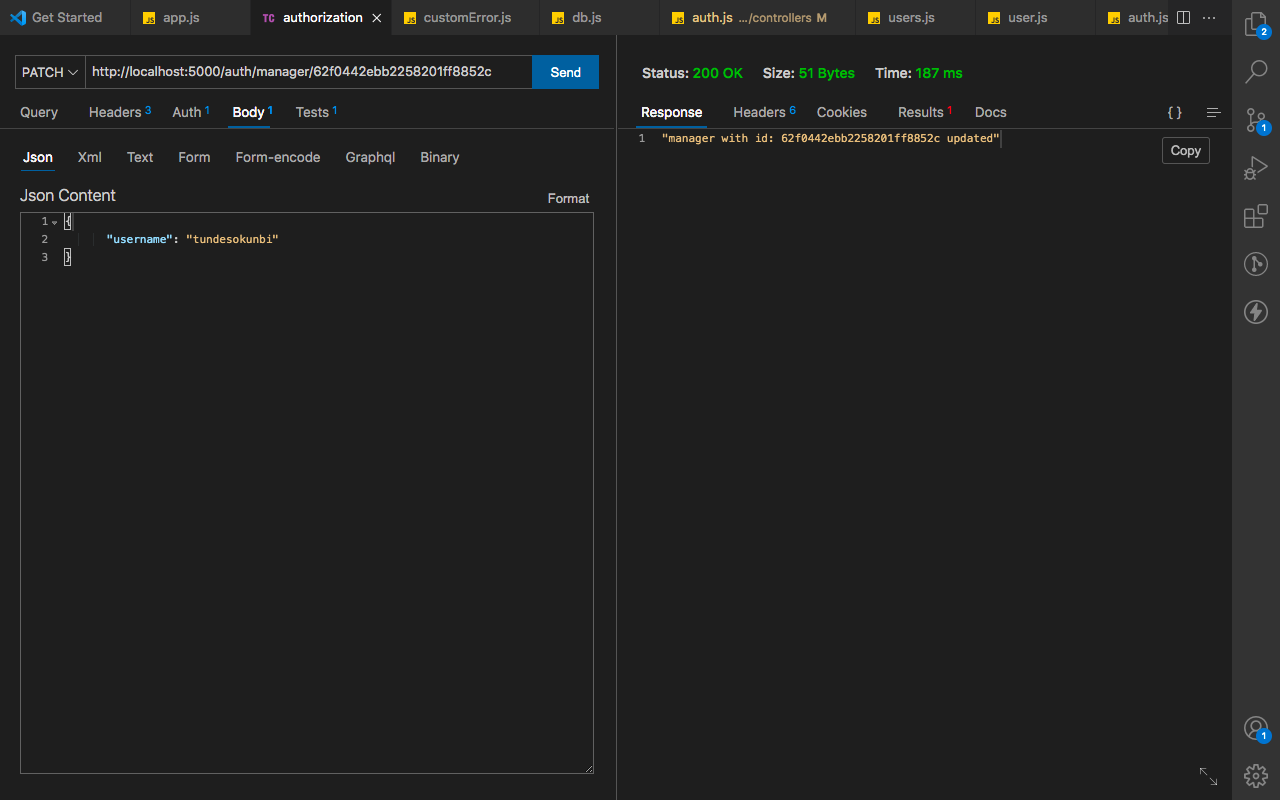Image resolution: width=1280 pixels, height=800 pixels.
Task: Copy the response output
Action: click(1185, 150)
